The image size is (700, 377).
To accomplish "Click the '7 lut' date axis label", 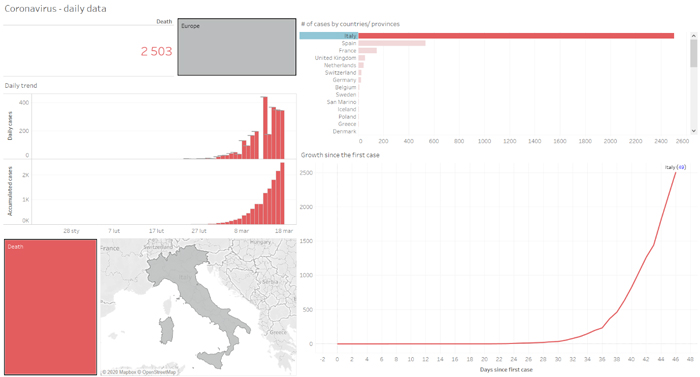I will (x=114, y=231).
